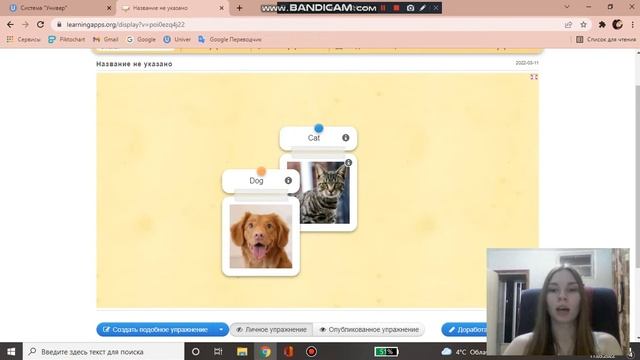Open Task View on taskbar

(x=218, y=351)
